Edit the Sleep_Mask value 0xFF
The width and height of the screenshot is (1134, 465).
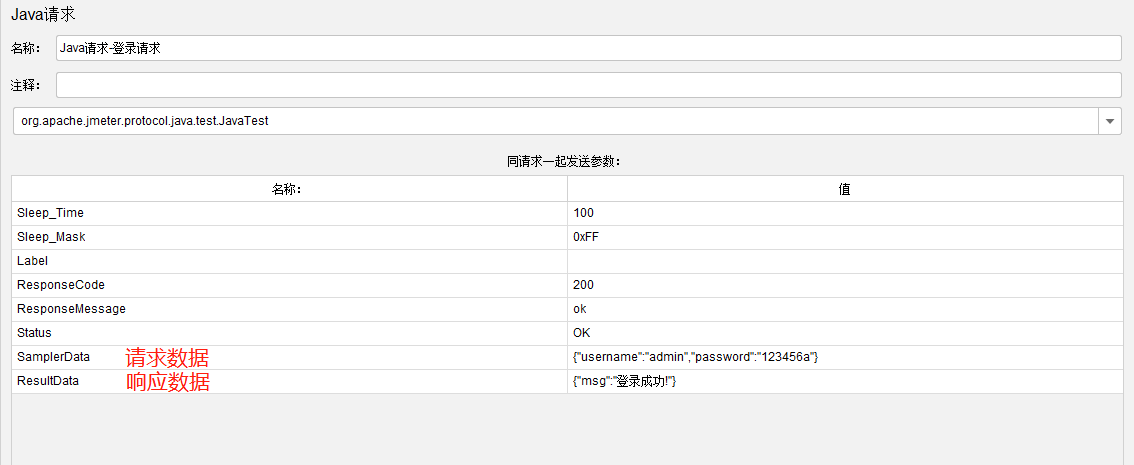tap(845, 237)
